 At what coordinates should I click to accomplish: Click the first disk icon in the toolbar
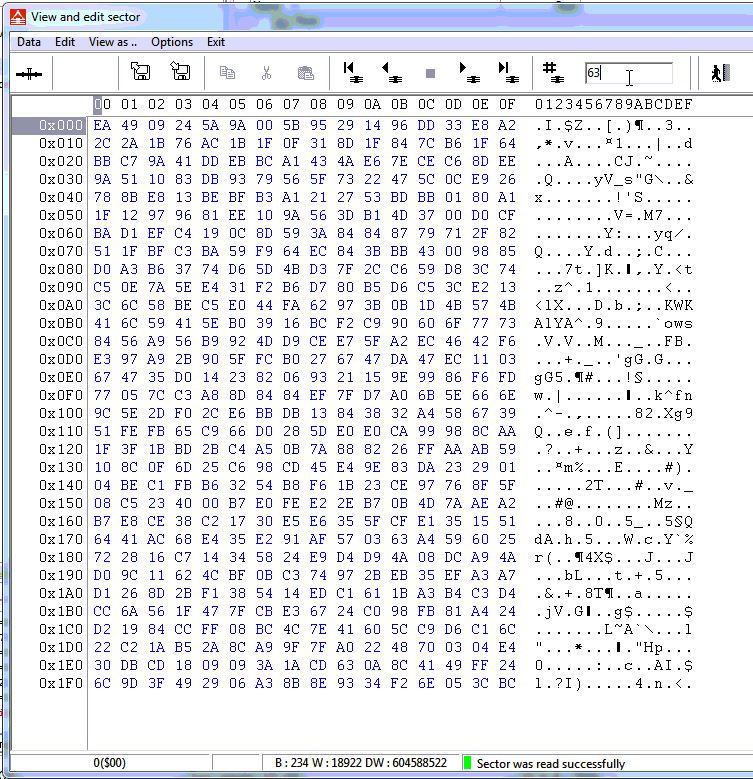point(141,71)
